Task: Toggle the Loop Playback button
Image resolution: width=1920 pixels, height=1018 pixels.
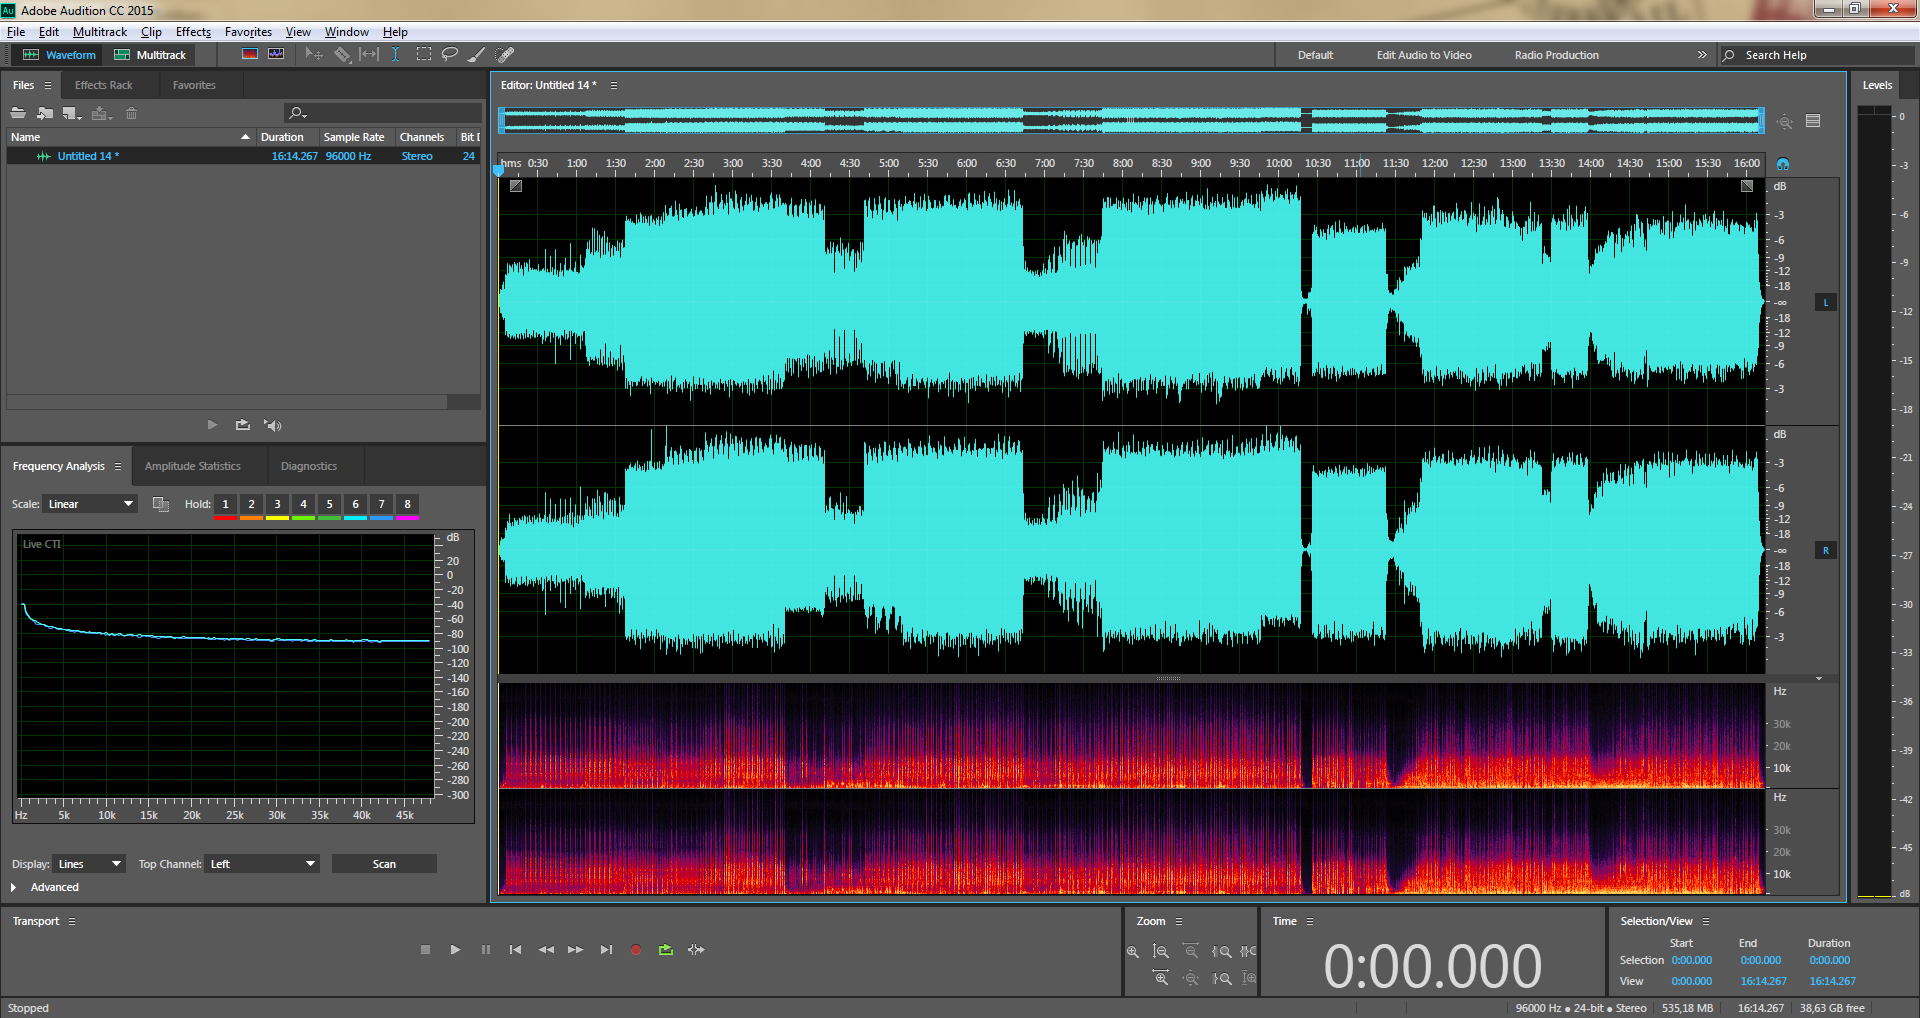Action: click(x=666, y=949)
